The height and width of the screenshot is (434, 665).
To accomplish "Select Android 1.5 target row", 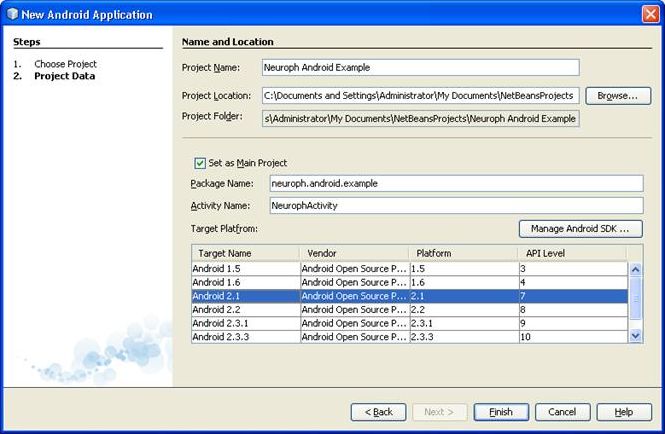I will [x=244, y=269].
